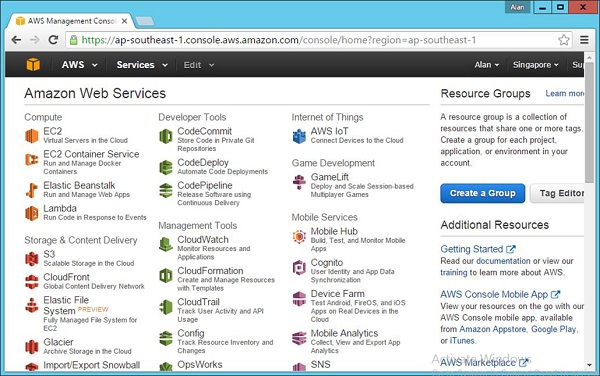Open the Lambda service name link
The width and height of the screenshot is (600, 376).
click(x=60, y=208)
